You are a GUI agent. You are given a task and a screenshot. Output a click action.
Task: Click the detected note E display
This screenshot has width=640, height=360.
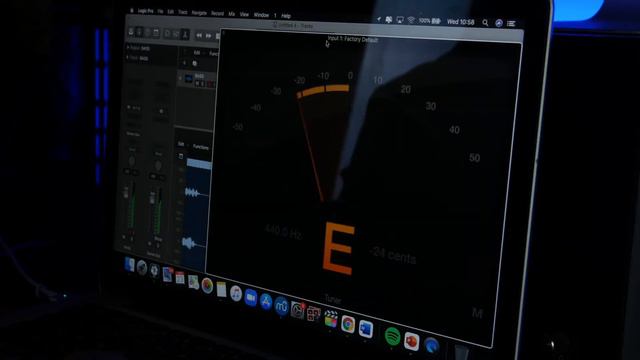pyautogui.click(x=338, y=249)
